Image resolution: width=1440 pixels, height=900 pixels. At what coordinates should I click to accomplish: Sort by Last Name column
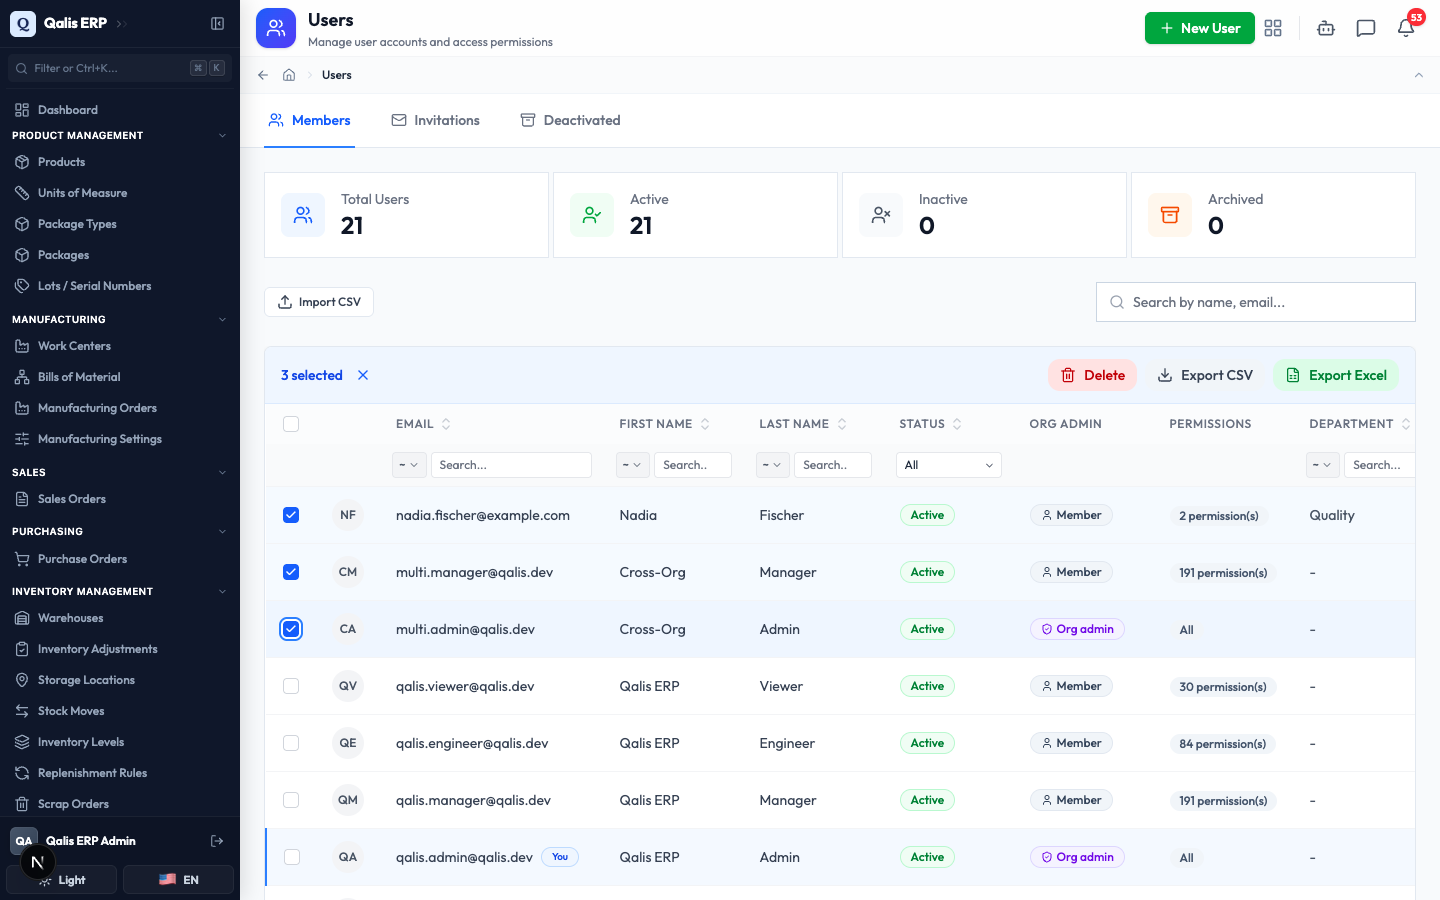click(x=803, y=424)
